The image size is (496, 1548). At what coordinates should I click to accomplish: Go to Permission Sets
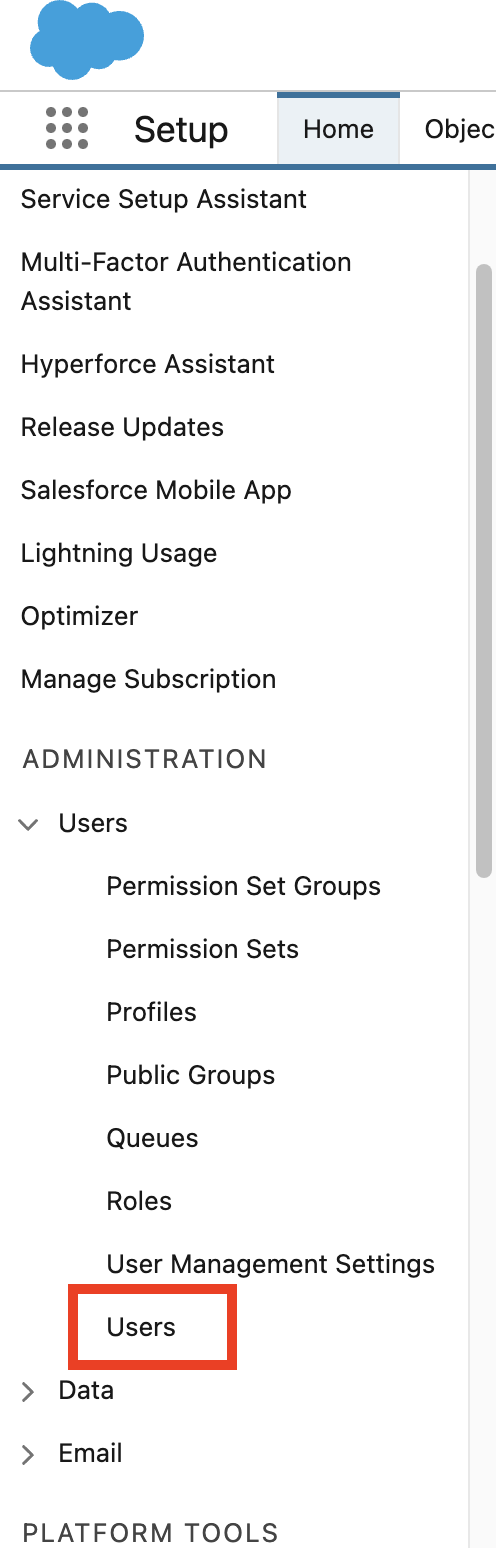pos(203,949)
